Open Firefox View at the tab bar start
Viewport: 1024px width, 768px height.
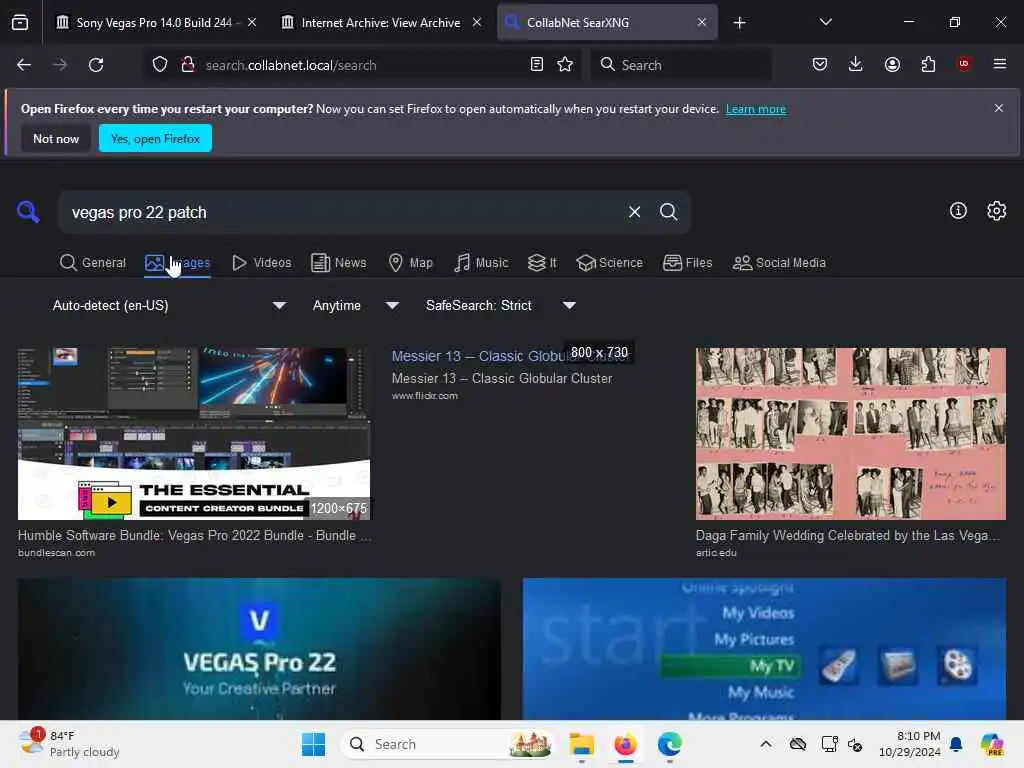(x=20, y=23)
